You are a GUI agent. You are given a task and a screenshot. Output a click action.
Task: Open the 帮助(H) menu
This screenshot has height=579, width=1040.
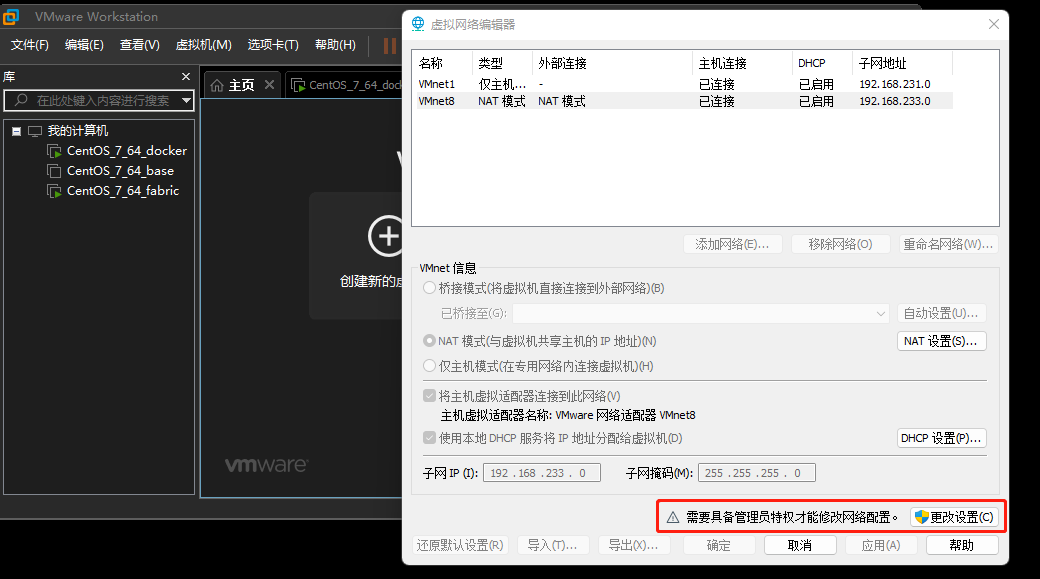tap(335, 44)
